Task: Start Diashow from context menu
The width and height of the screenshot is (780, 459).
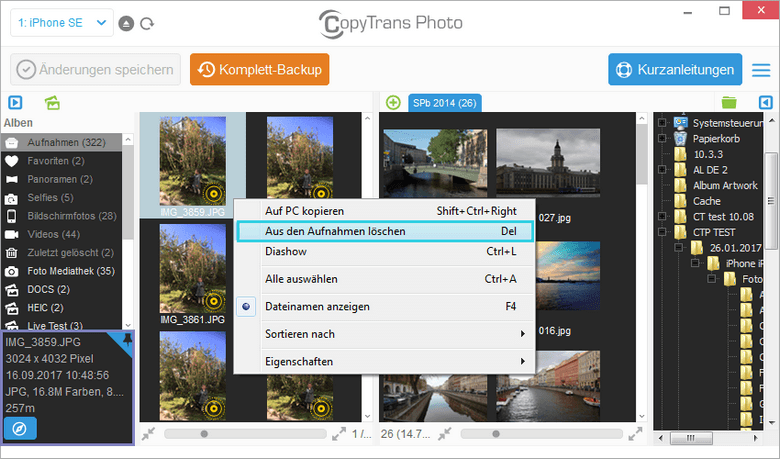Action: (x=384, y=252)
